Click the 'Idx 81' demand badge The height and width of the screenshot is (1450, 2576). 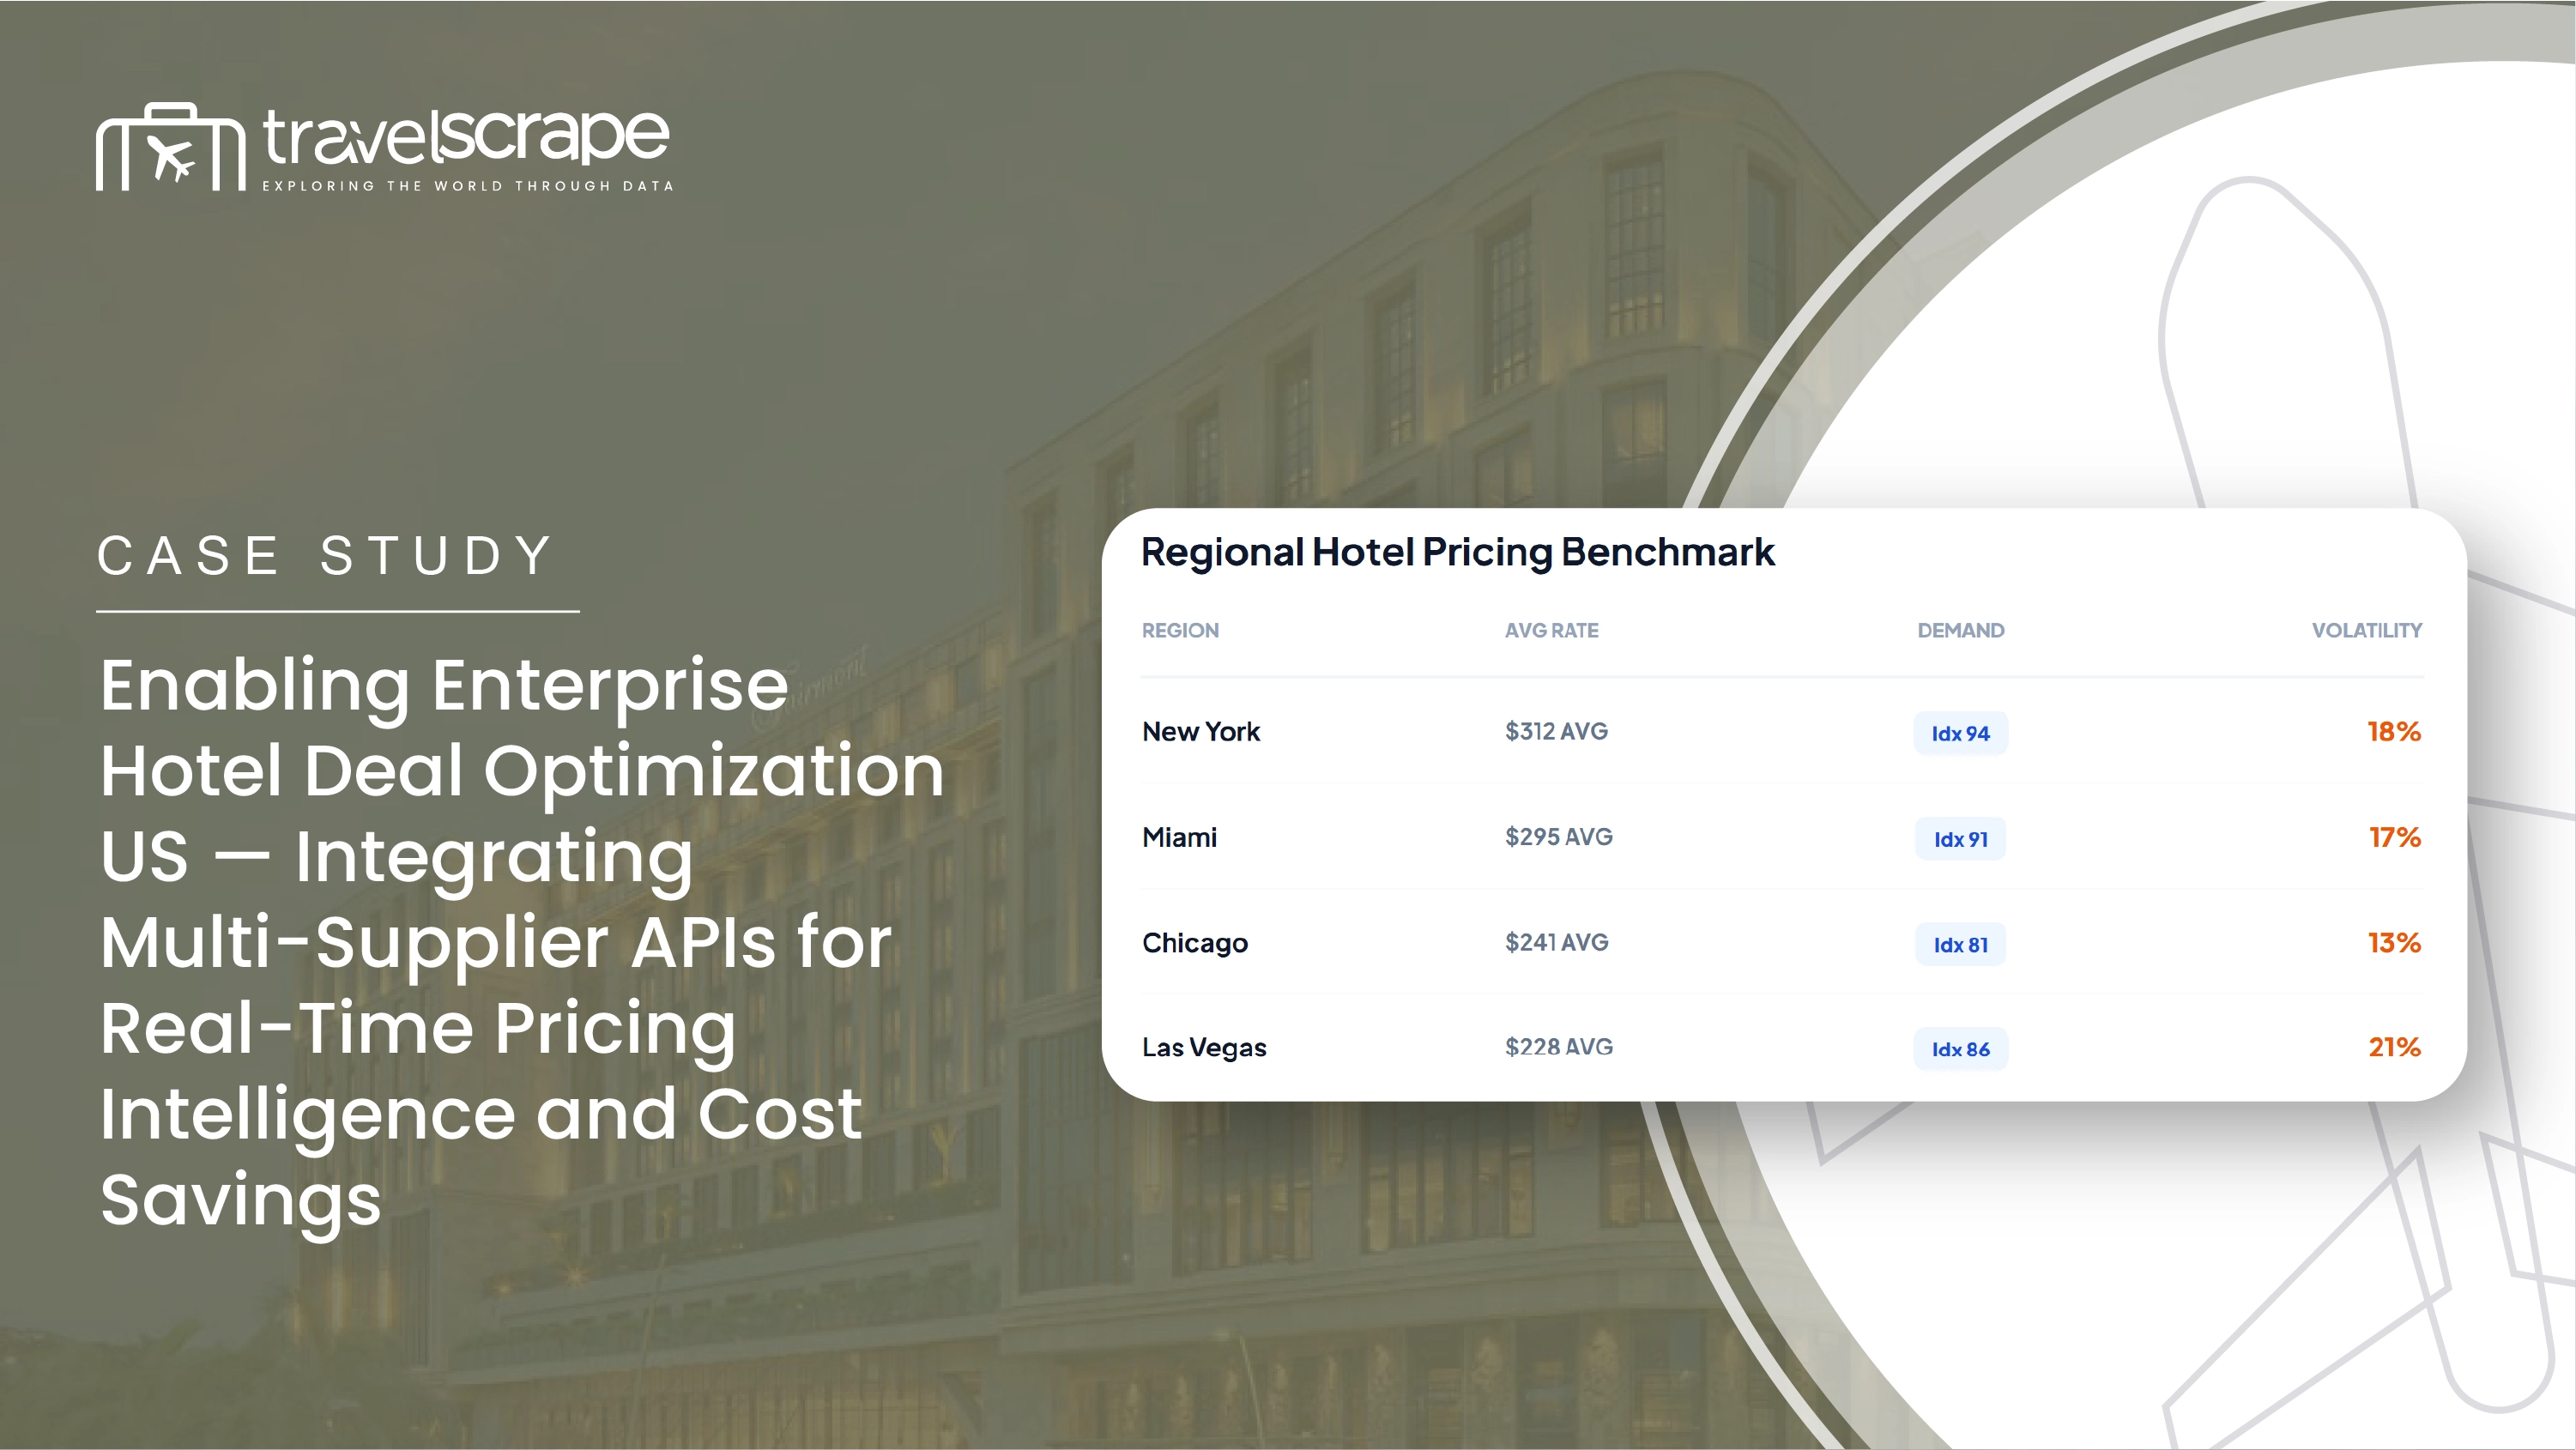(1961, 944)
